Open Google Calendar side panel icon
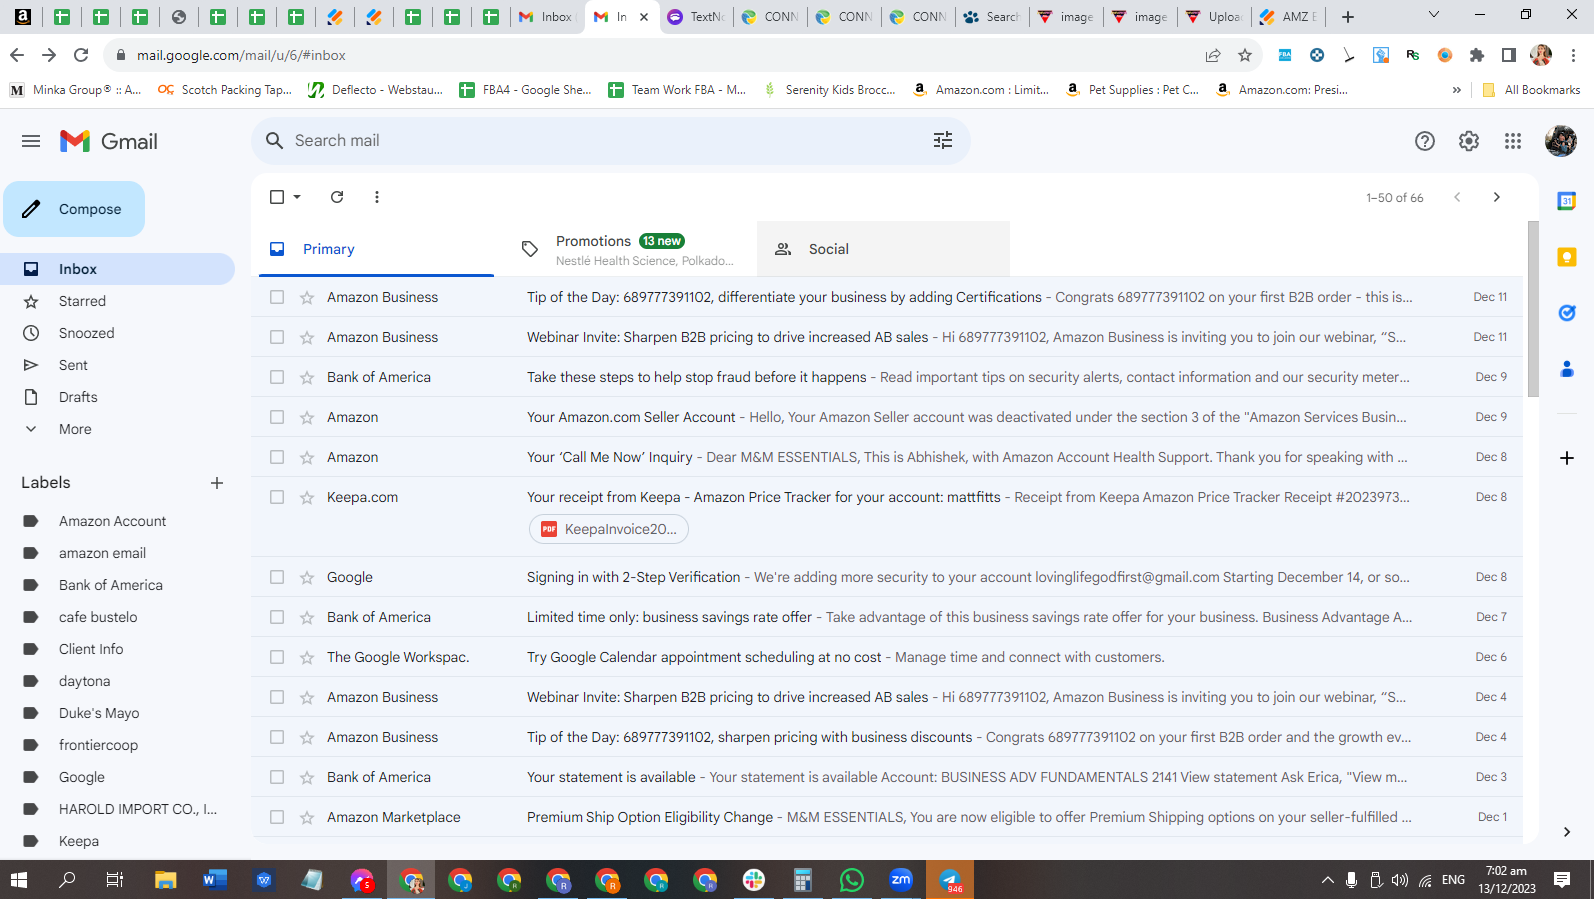1594x899 pixels. click(1567, 201)
